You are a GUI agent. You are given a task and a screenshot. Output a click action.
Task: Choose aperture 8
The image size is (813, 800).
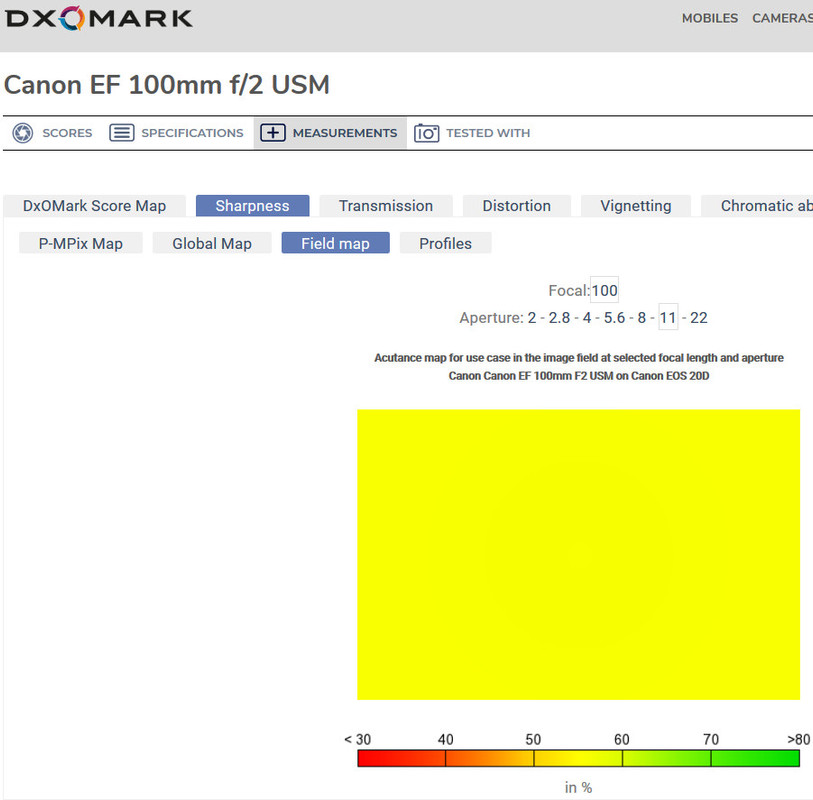[x=642, y=317]
